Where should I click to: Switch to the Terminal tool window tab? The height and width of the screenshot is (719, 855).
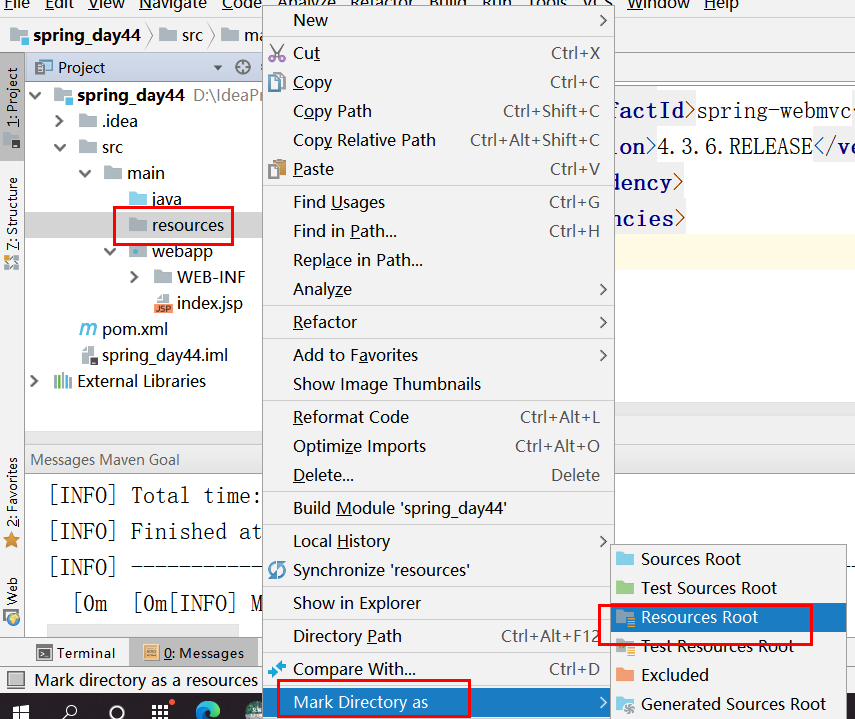tap(76, 652)
